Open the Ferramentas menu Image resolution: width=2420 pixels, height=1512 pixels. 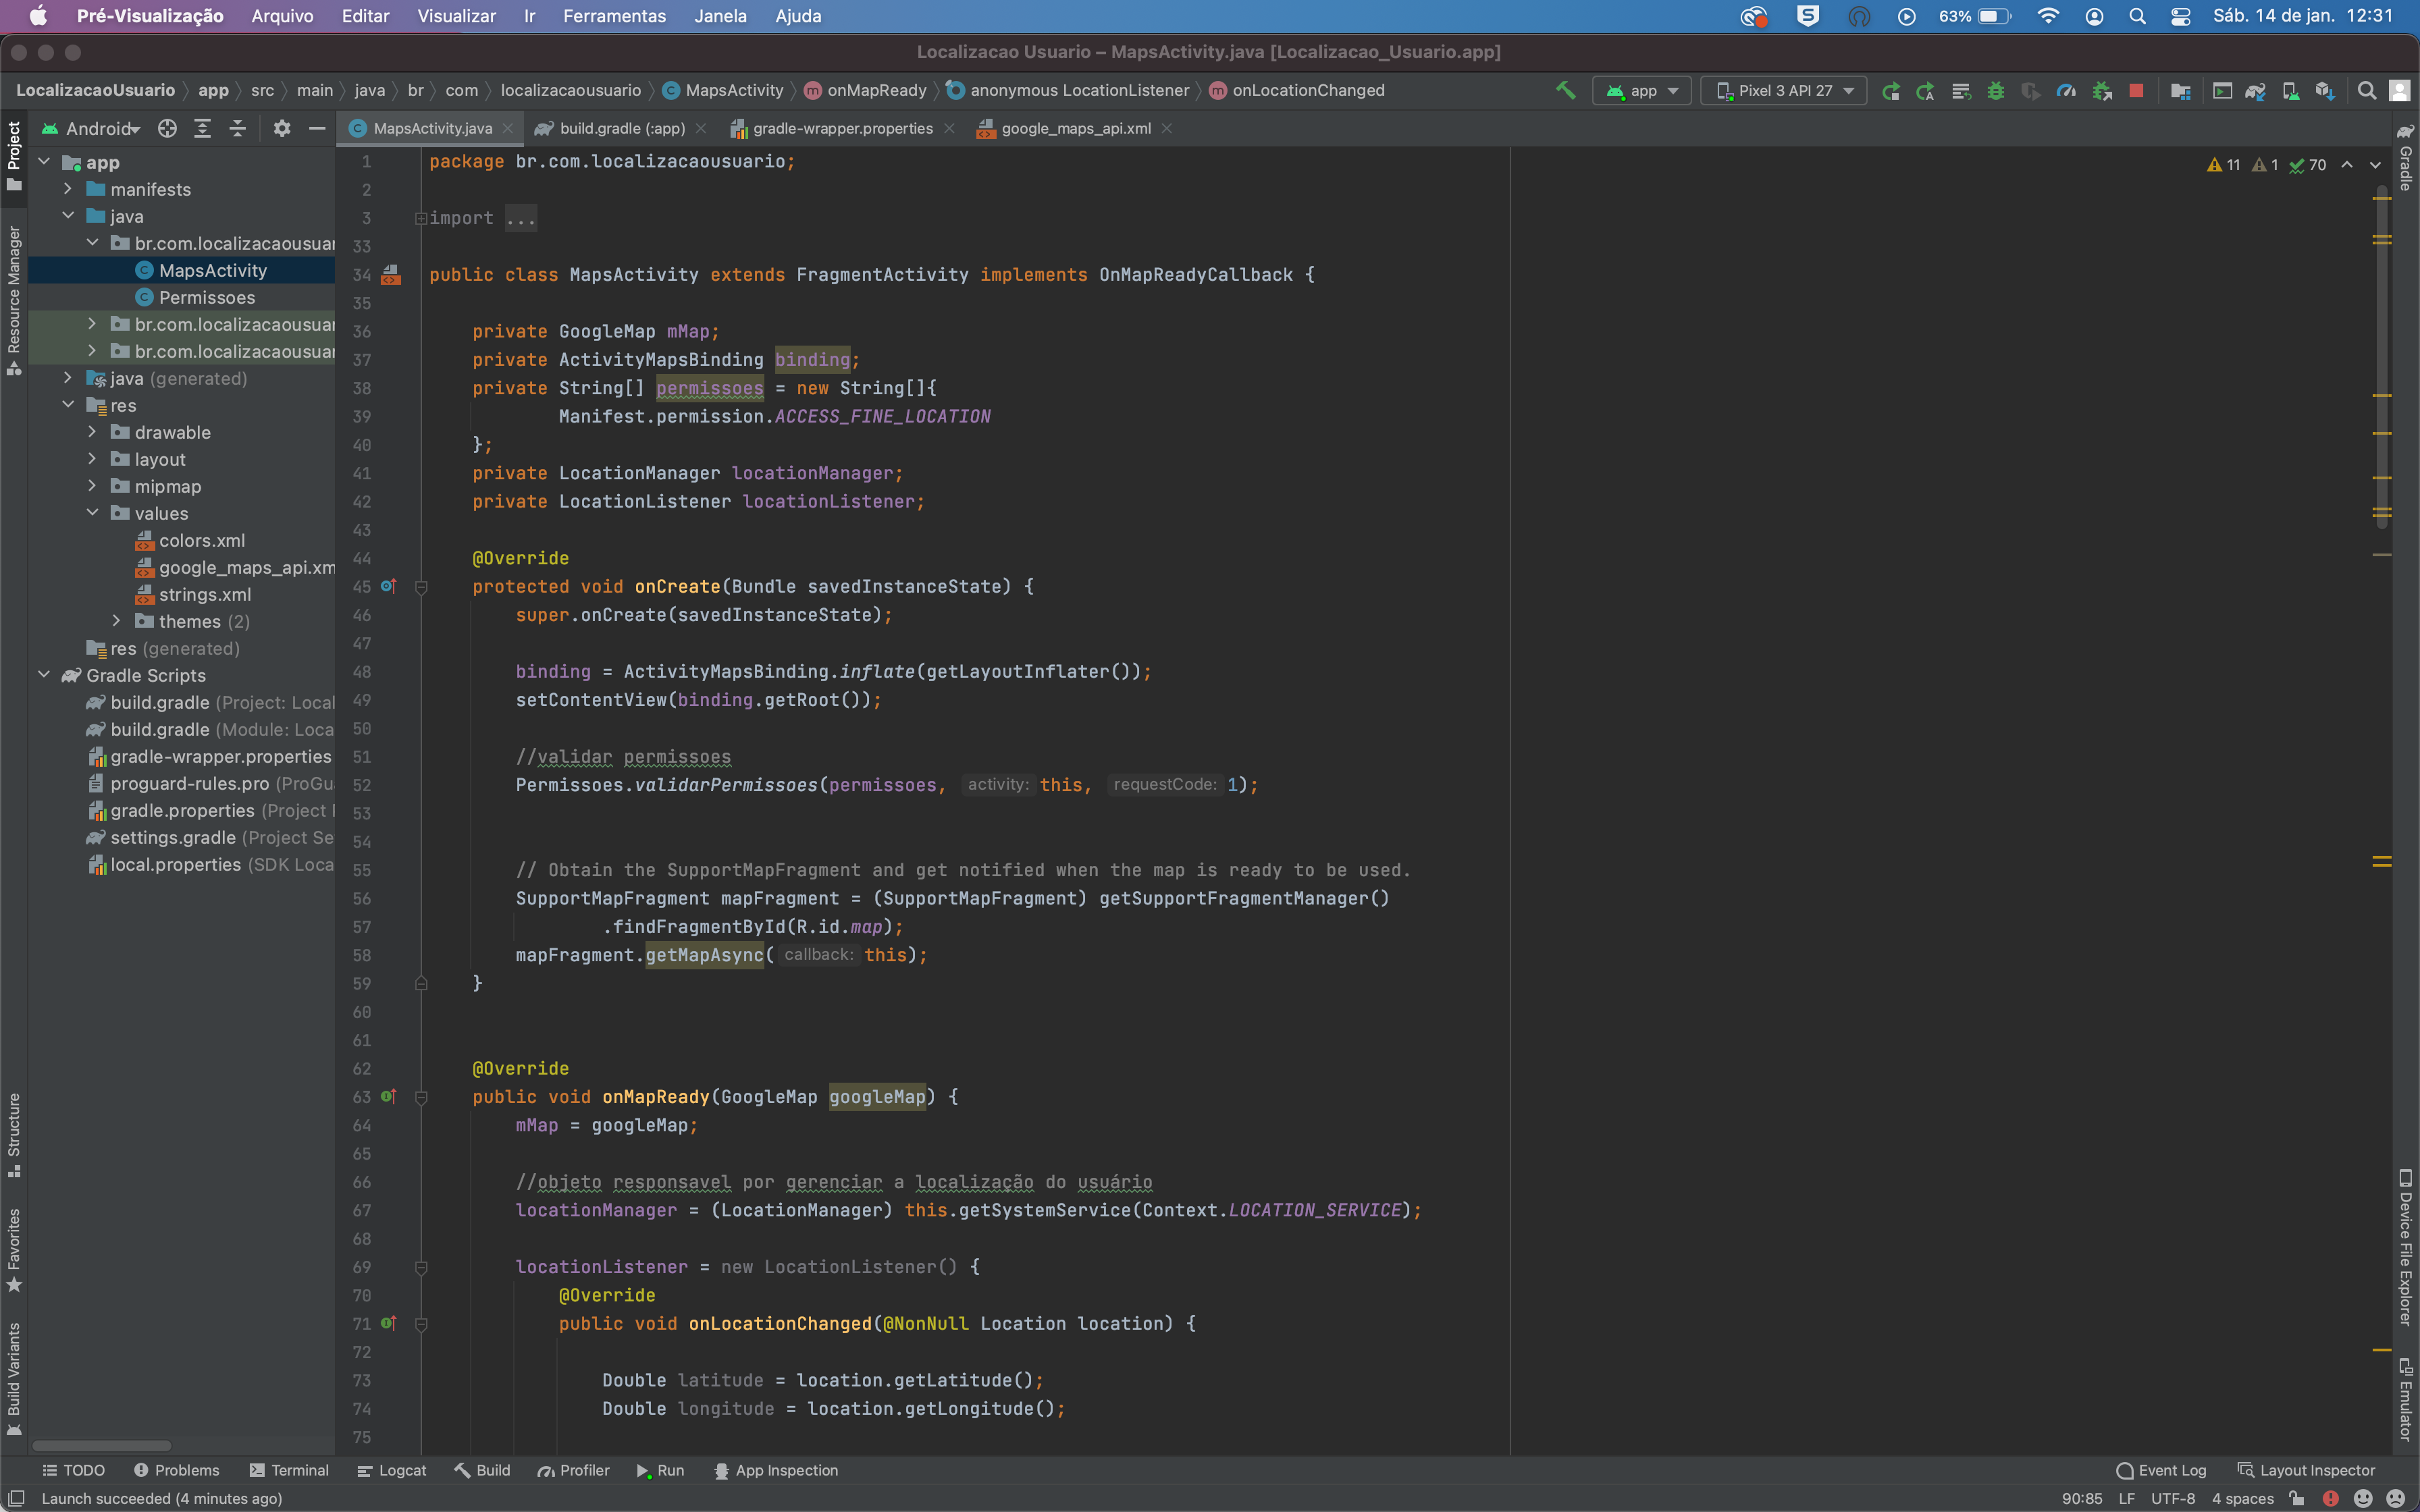point(614,16)
